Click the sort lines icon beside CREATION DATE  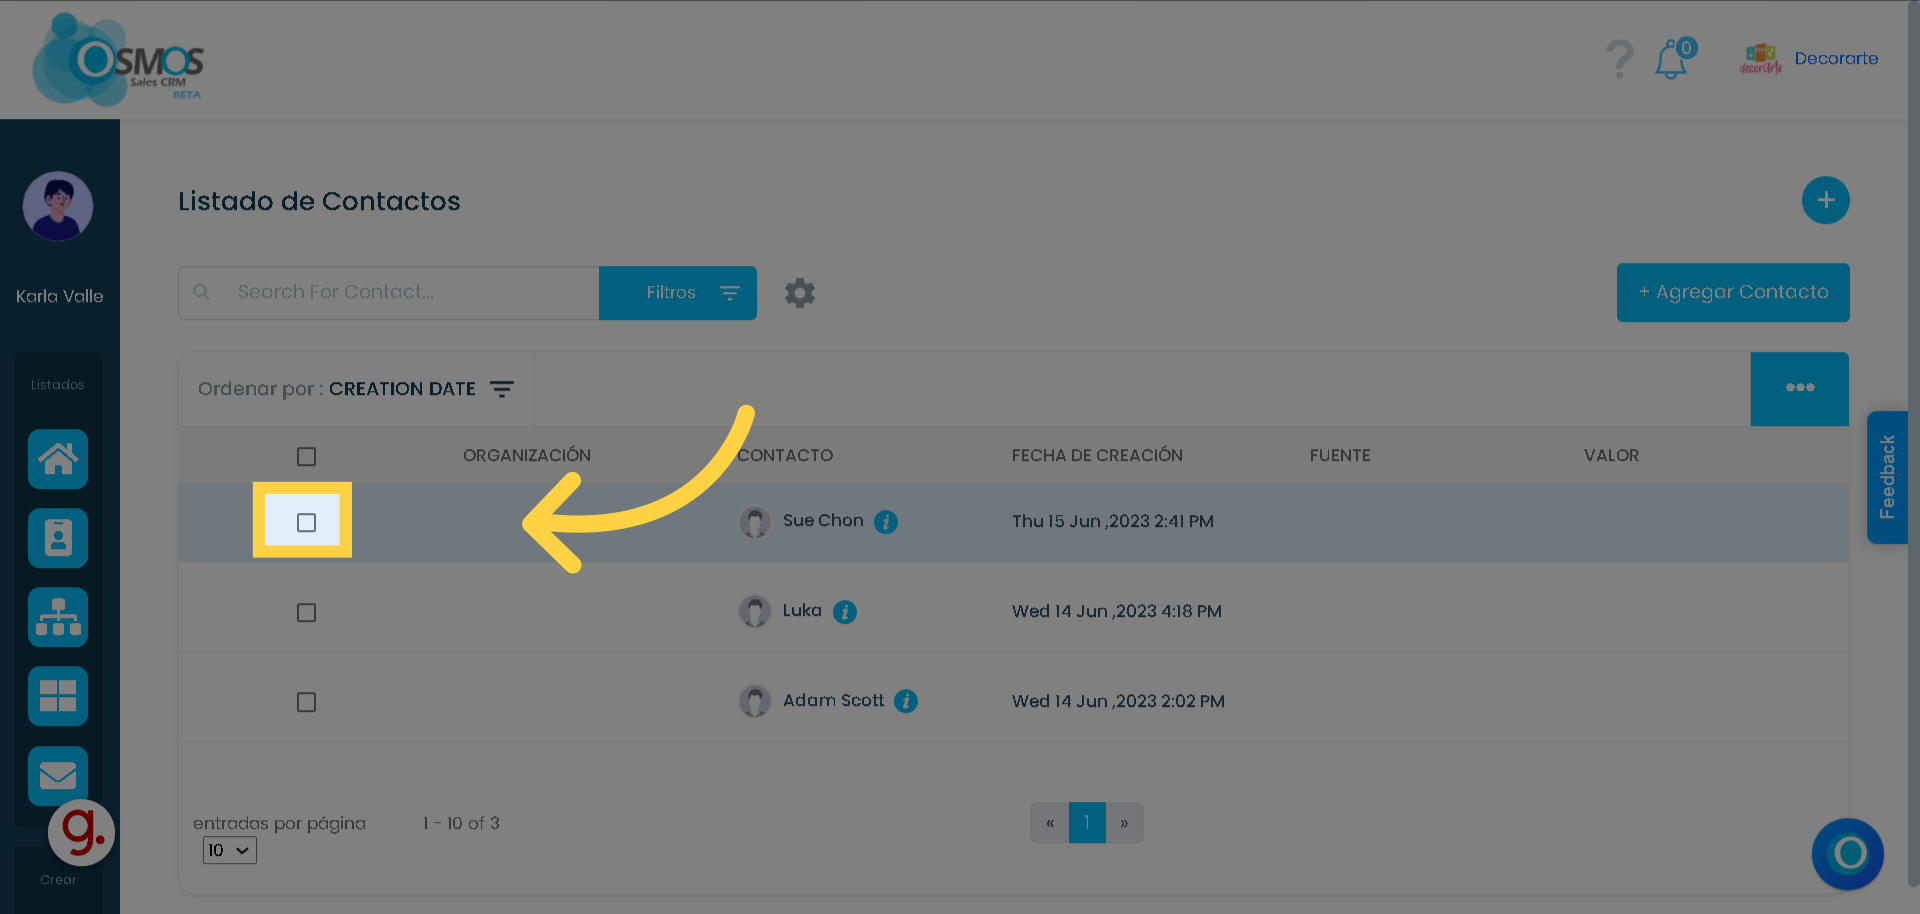coord(502,389)
